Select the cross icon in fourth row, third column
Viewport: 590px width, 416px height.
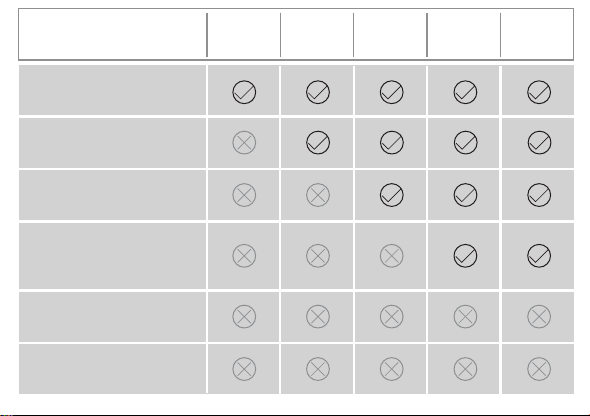pos(392,256)
